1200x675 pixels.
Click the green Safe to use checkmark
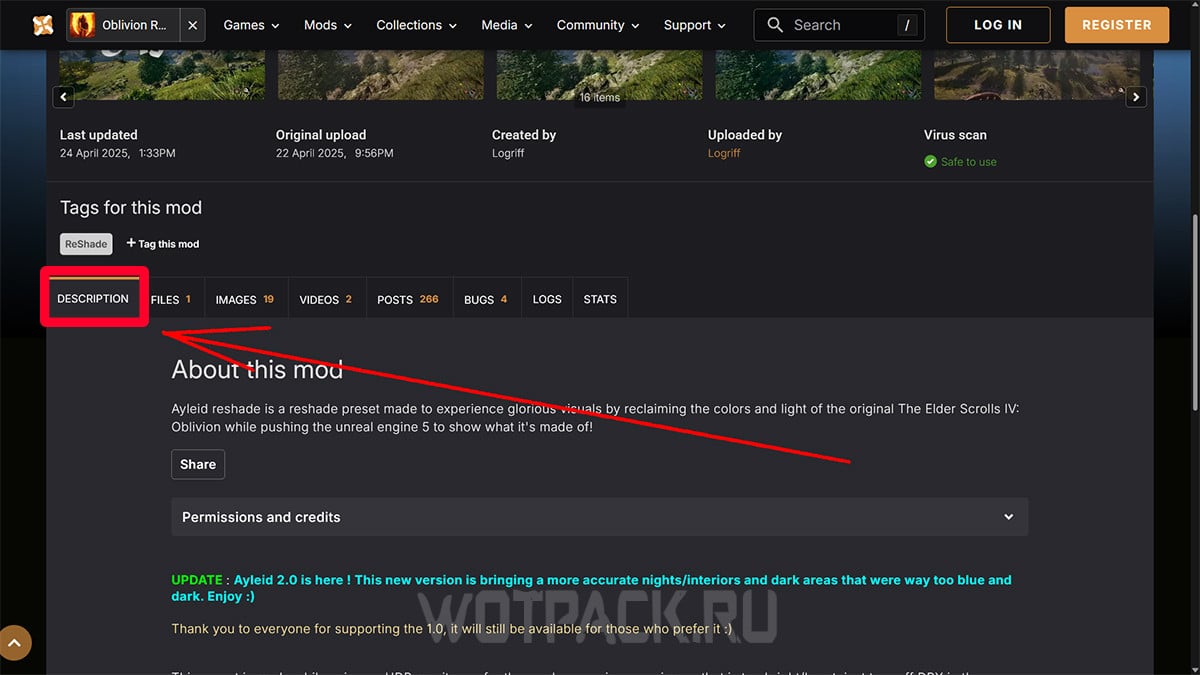[x=931, y=162]
